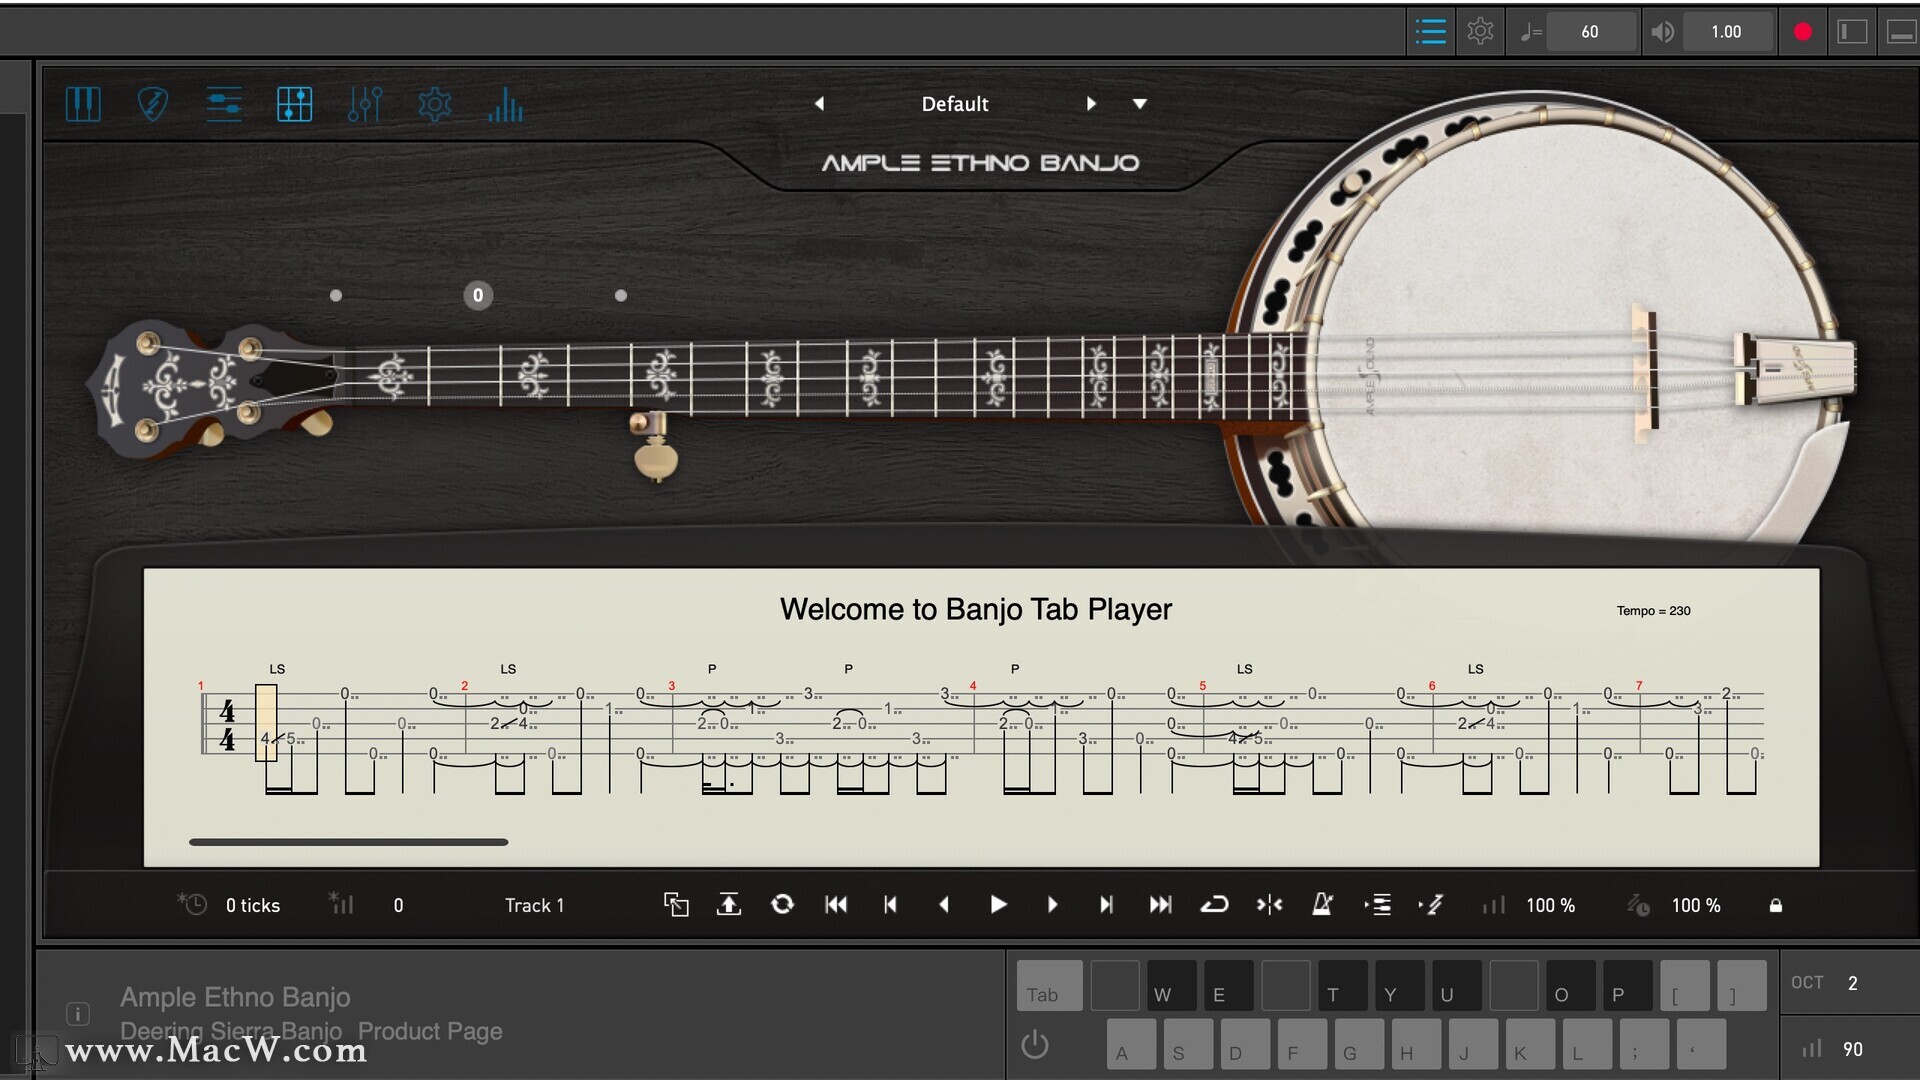Screen dimensions: 1920x1080
Task: Click the [ octave-down key
Action: (x=1685, y=984)
